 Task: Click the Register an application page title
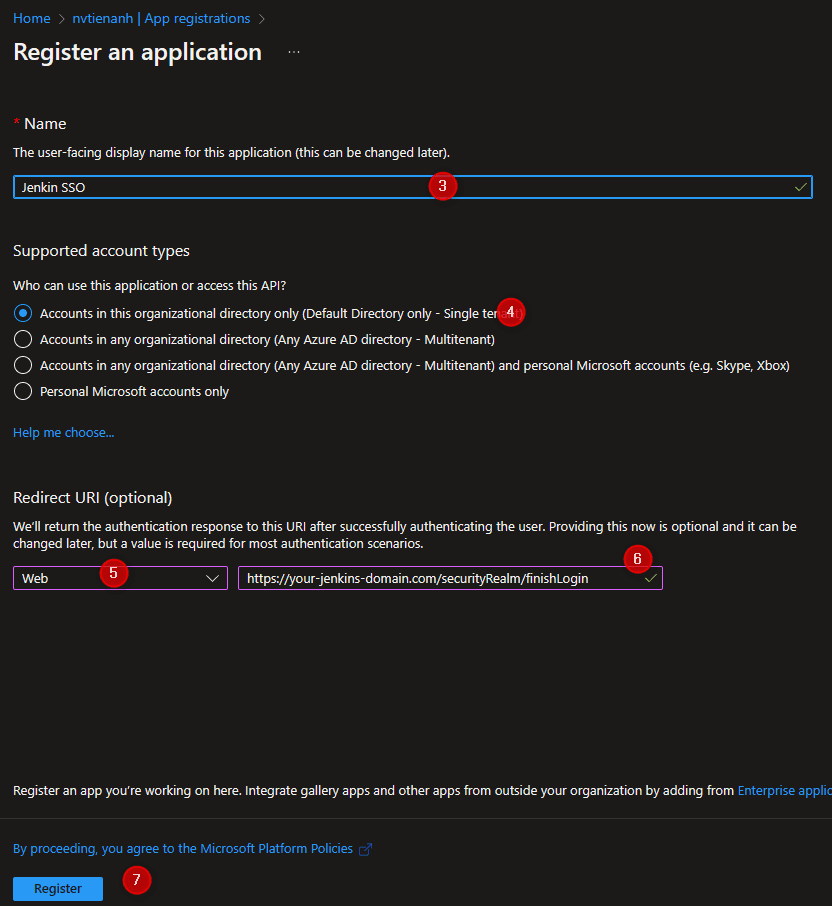click(138, 52)
